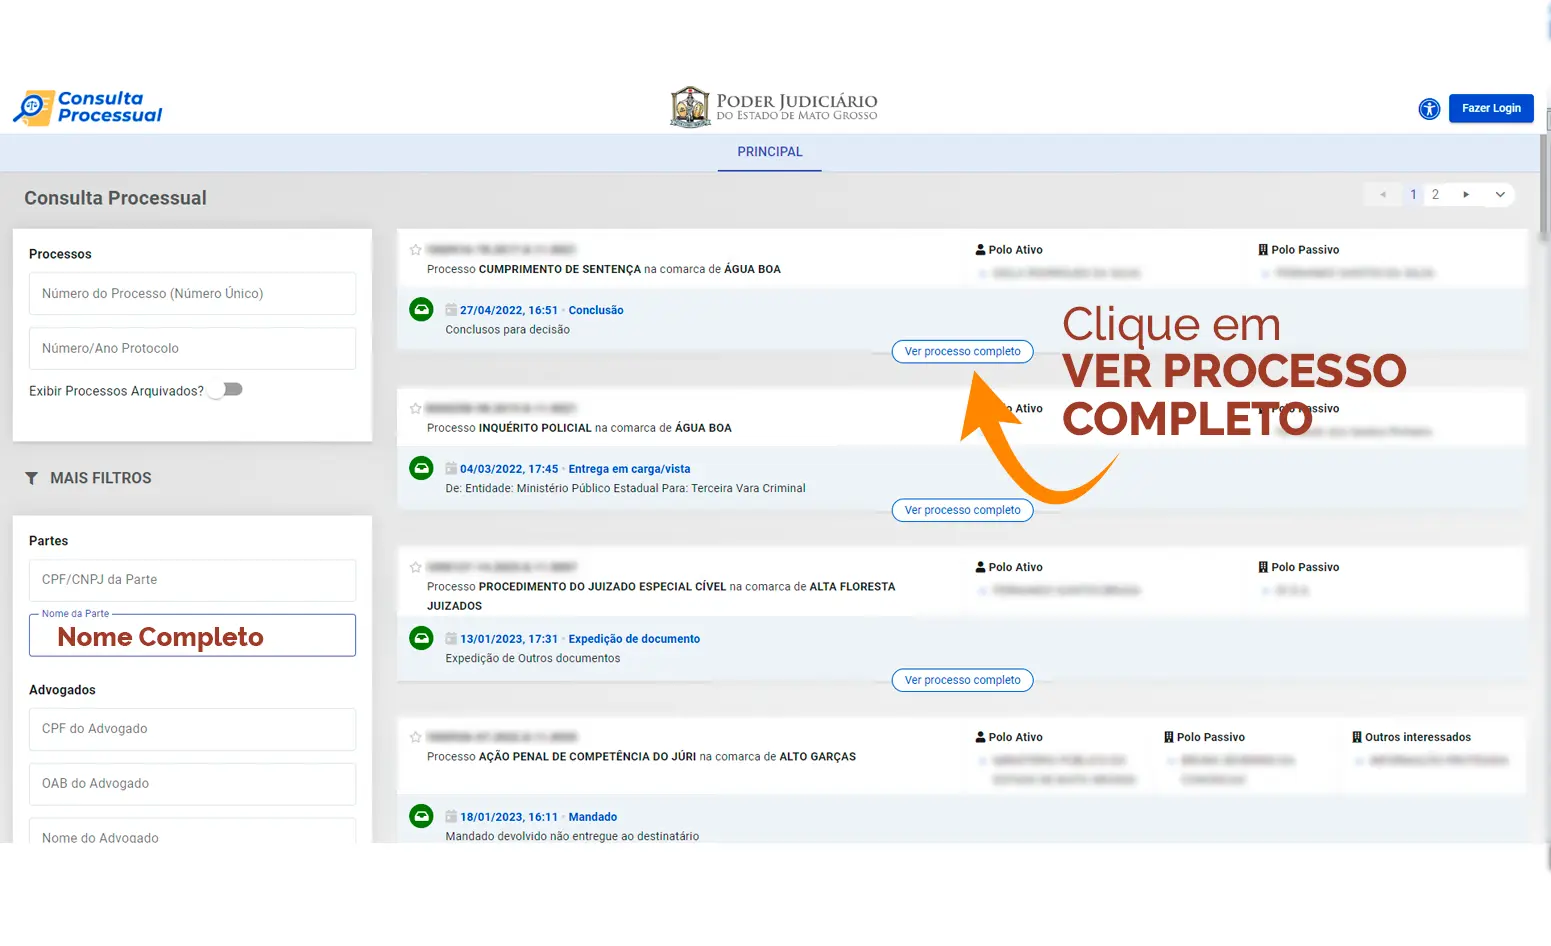
Task: Star the Cumprimento de Sentença process
Action: [x=415, y=250]
